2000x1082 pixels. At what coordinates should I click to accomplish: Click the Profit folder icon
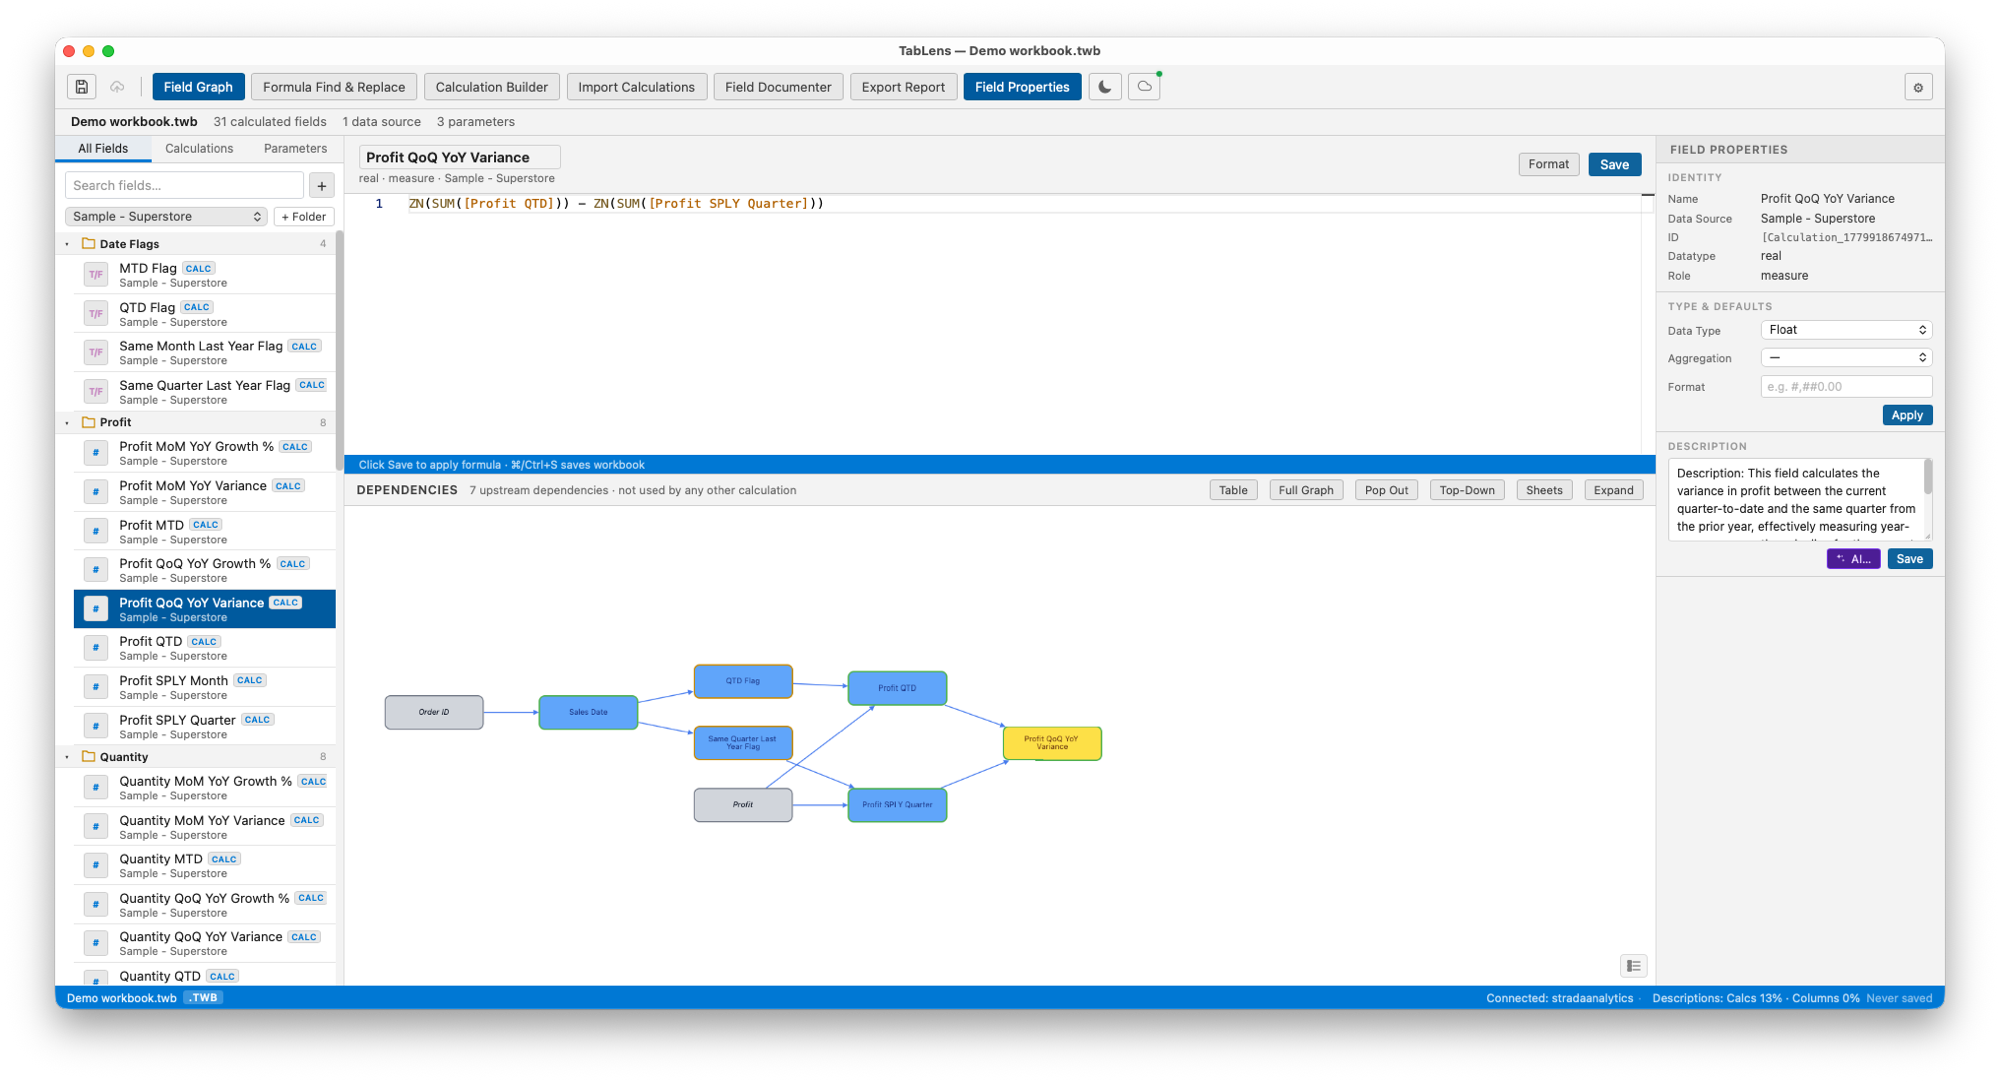coord(88,422)
